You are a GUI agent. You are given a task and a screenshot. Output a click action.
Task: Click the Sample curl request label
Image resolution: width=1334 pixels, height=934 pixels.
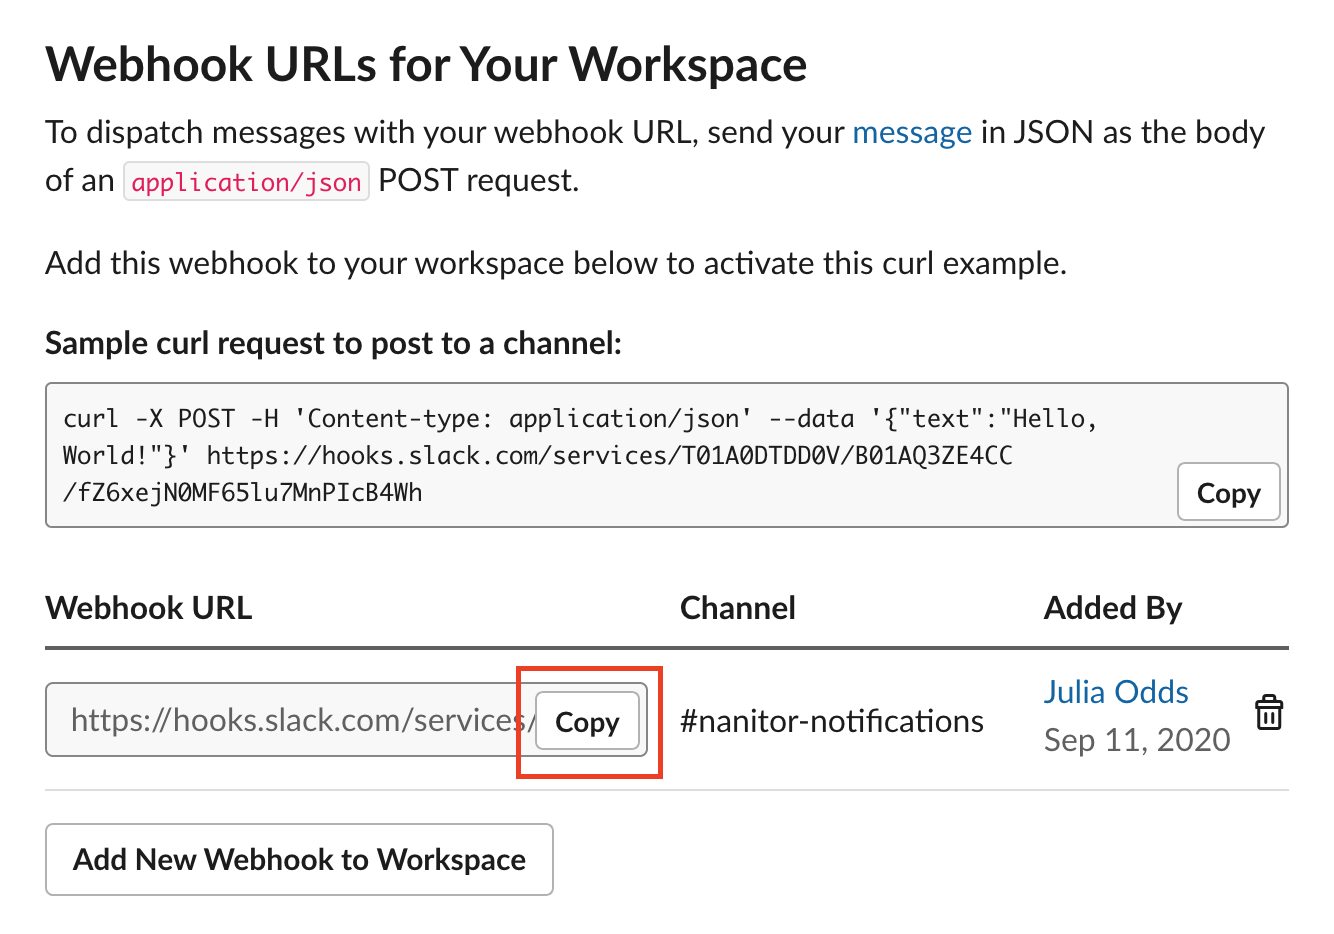coord(333,342)
